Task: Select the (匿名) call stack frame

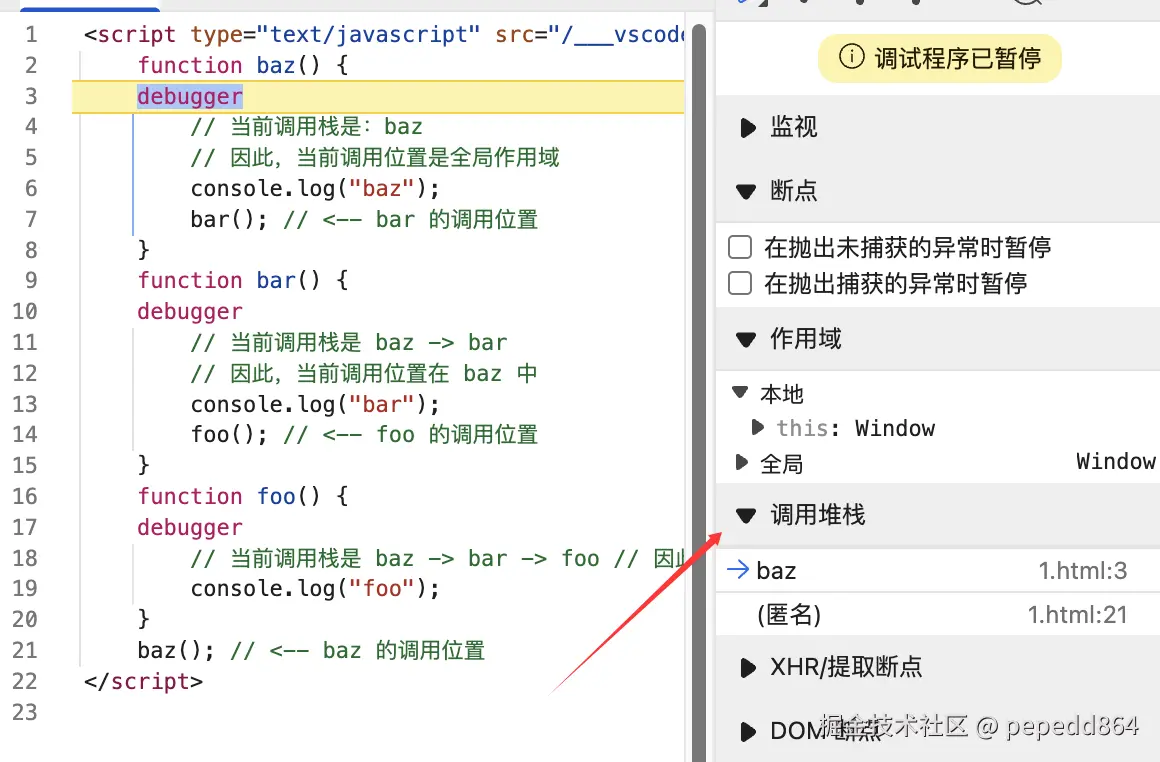Action: click(937, 614)
